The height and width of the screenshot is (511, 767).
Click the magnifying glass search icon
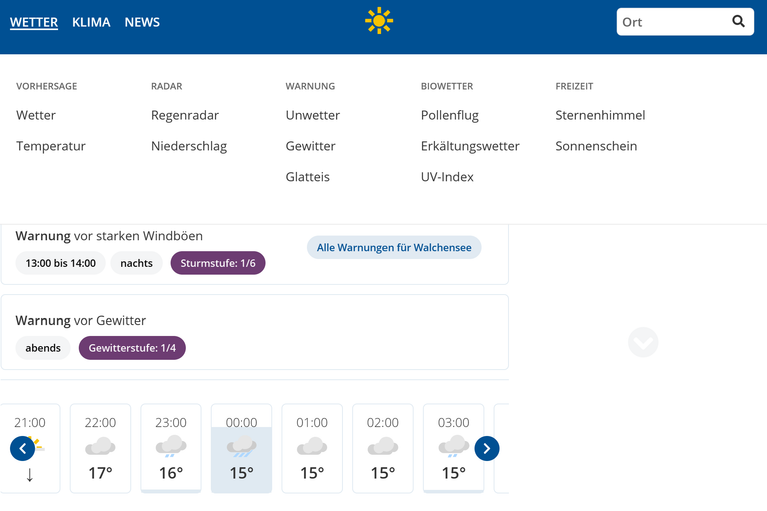pos(738,21)
